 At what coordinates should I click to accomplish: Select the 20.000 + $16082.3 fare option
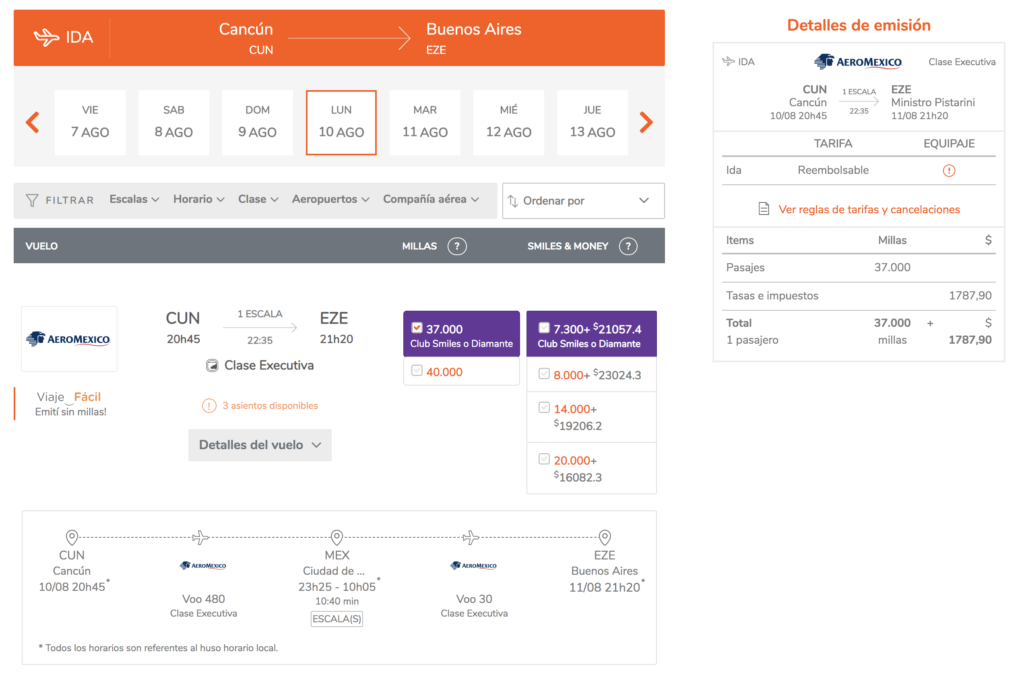[x=591, y=468]
